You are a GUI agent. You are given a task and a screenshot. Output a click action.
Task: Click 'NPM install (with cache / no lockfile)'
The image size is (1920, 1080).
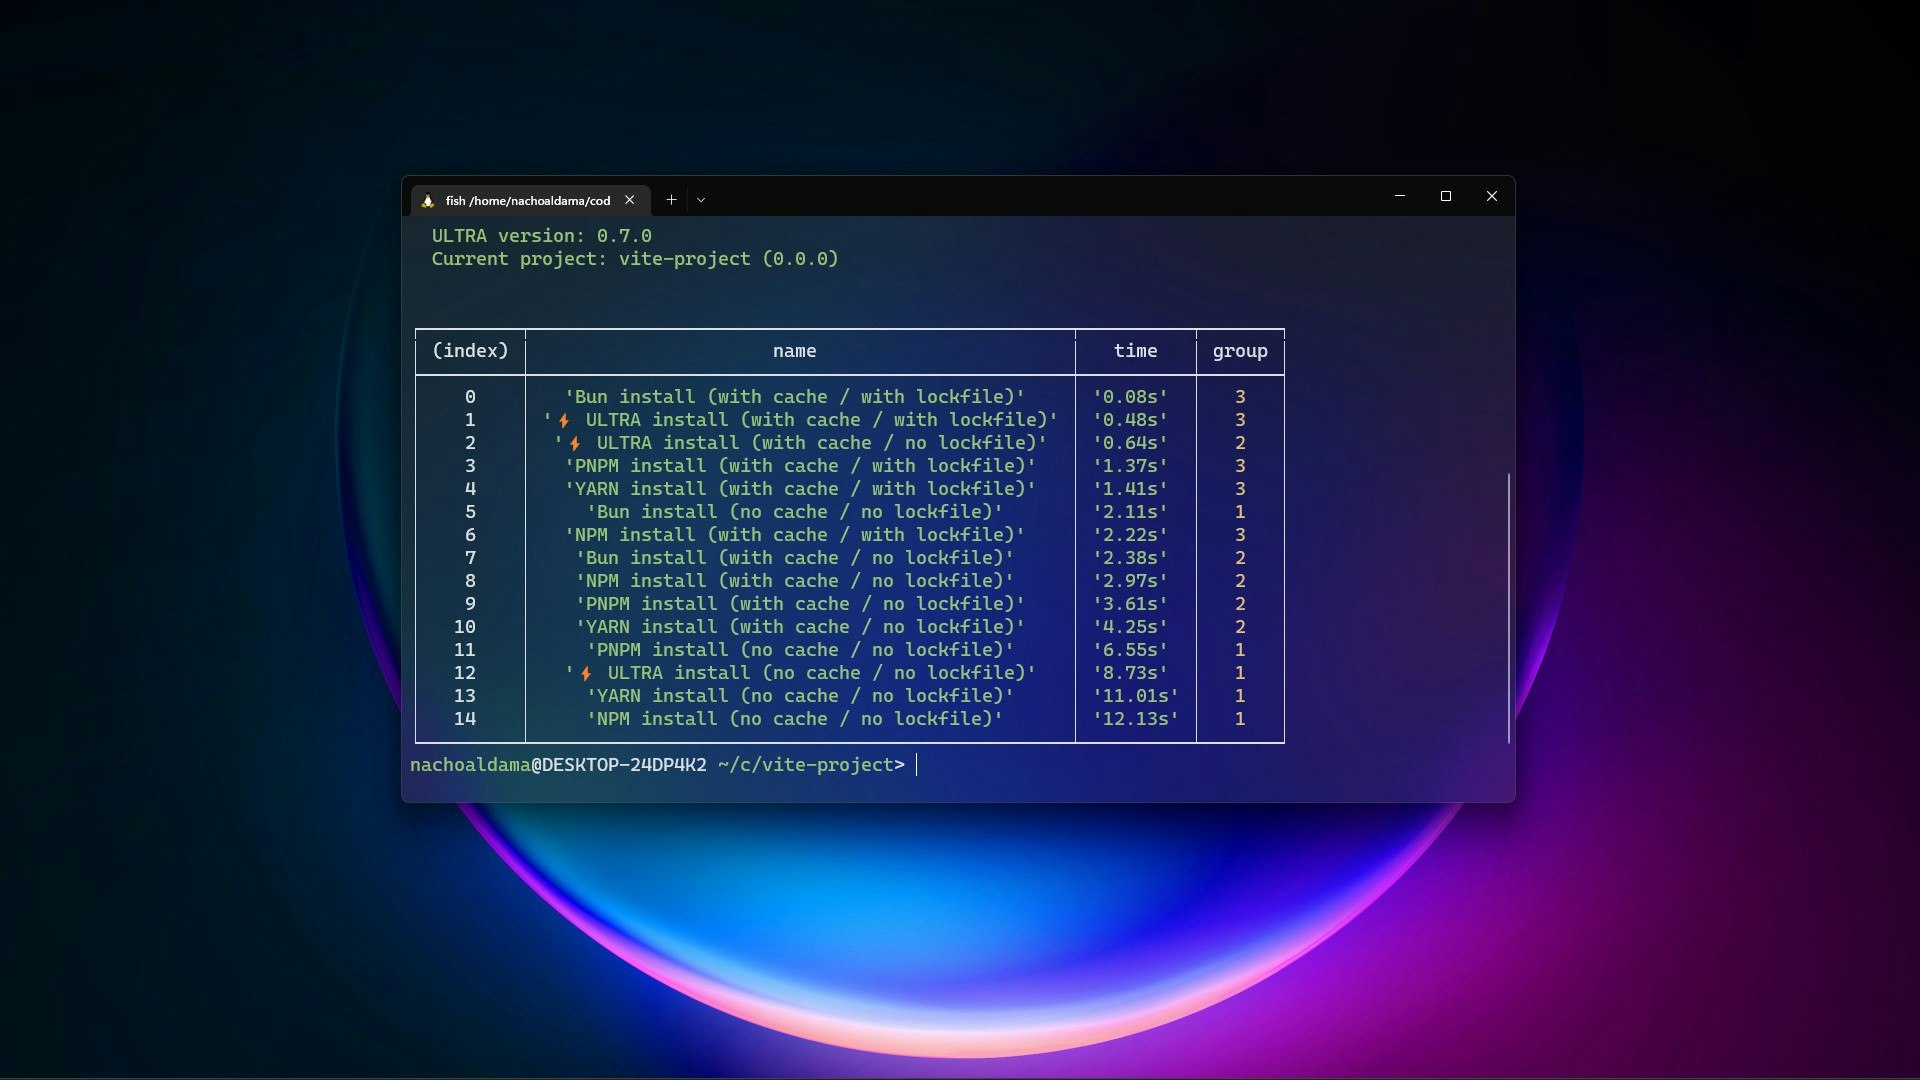point(795,581)
